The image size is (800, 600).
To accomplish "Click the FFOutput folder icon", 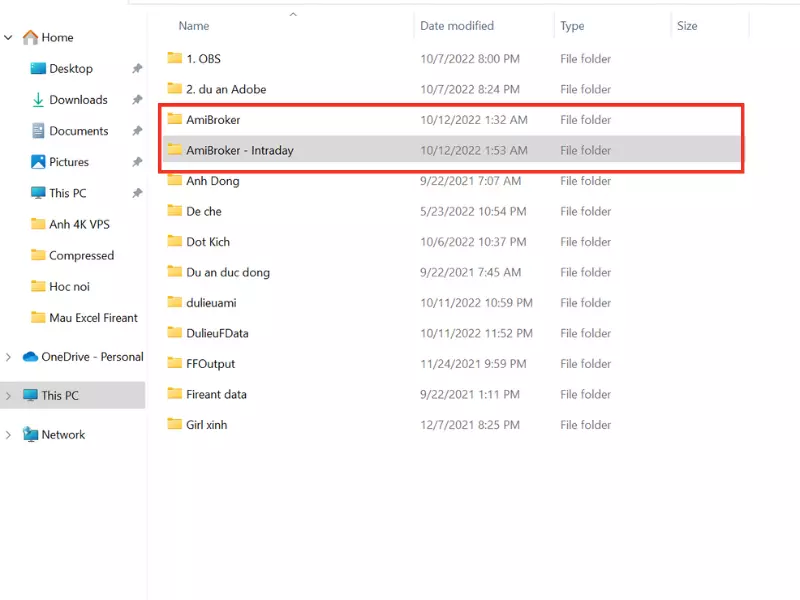I will click(x=174, y=363).
